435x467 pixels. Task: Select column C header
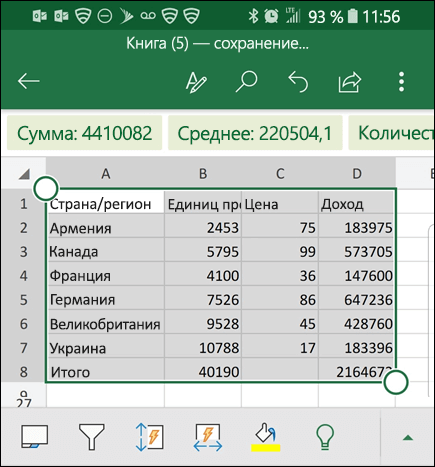[x=280, y=174]
